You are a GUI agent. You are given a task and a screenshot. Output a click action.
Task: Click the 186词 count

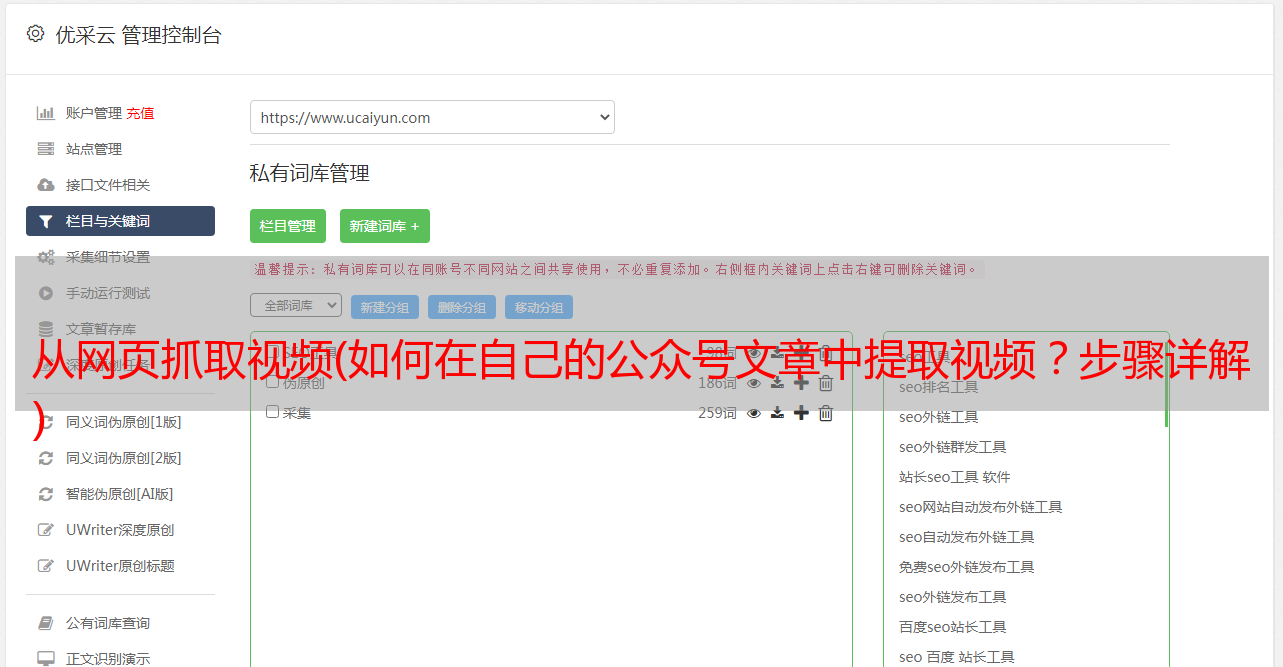point(717,383)
